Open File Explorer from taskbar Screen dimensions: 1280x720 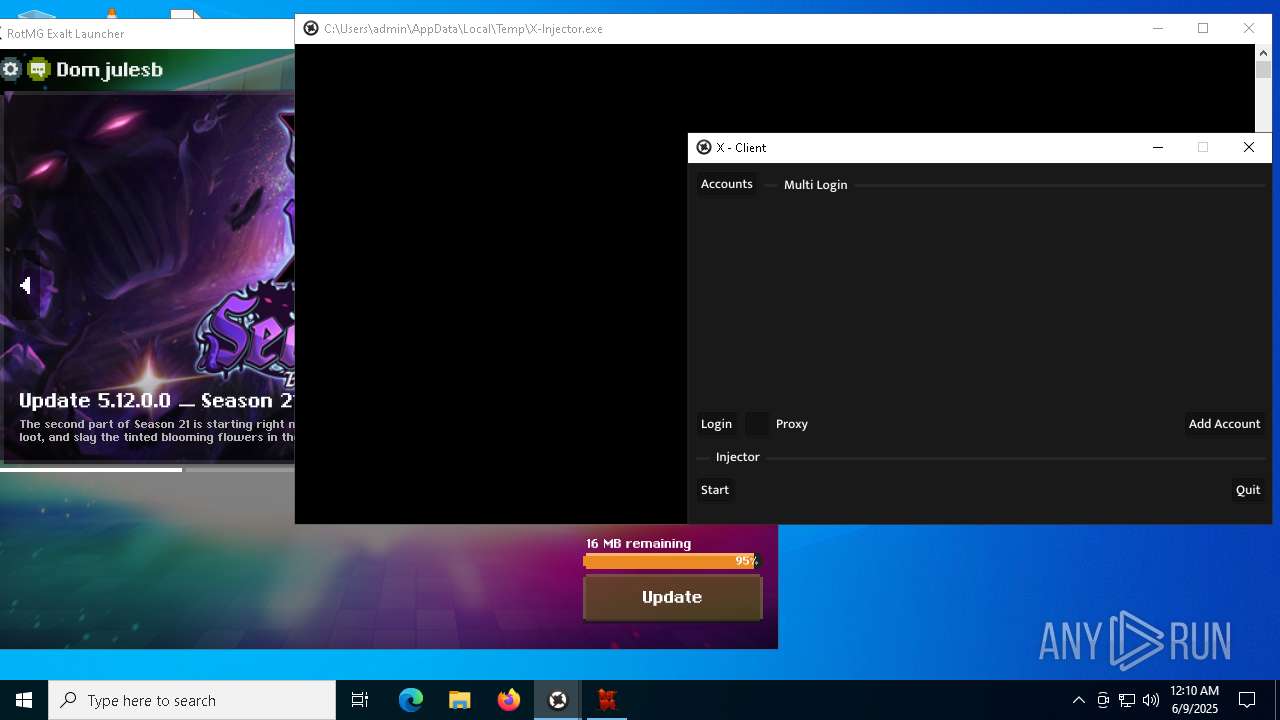(x=460, y=700)
